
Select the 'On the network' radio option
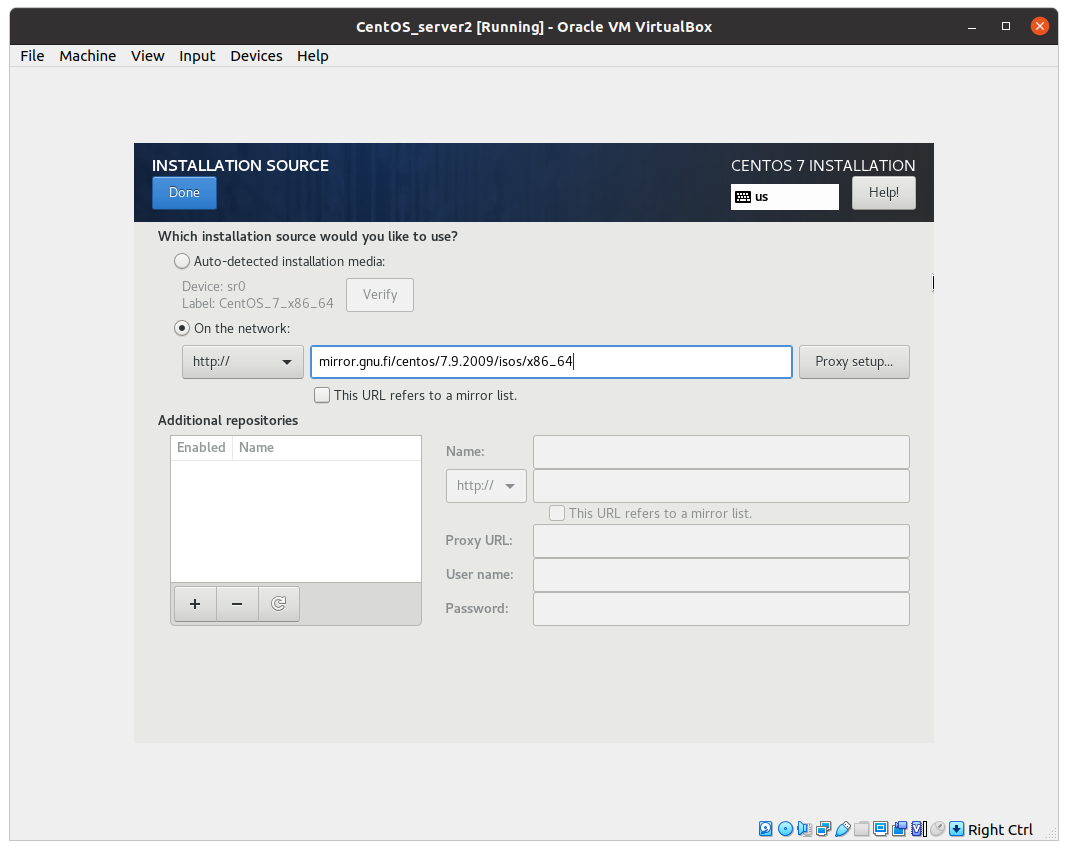point(181,328)
